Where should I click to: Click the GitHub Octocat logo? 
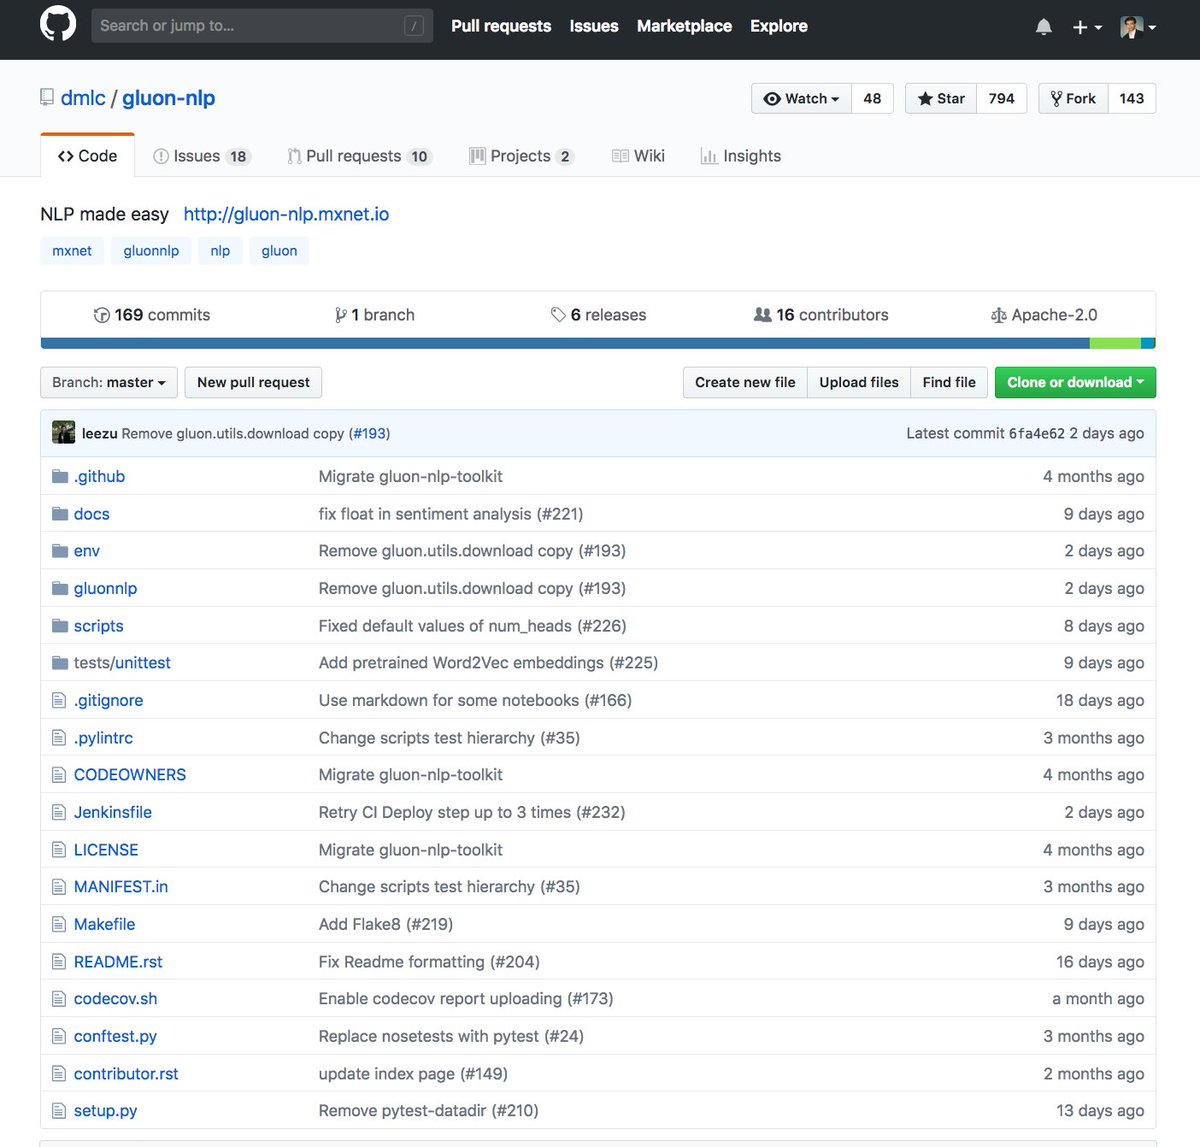(x=58, y=24)
